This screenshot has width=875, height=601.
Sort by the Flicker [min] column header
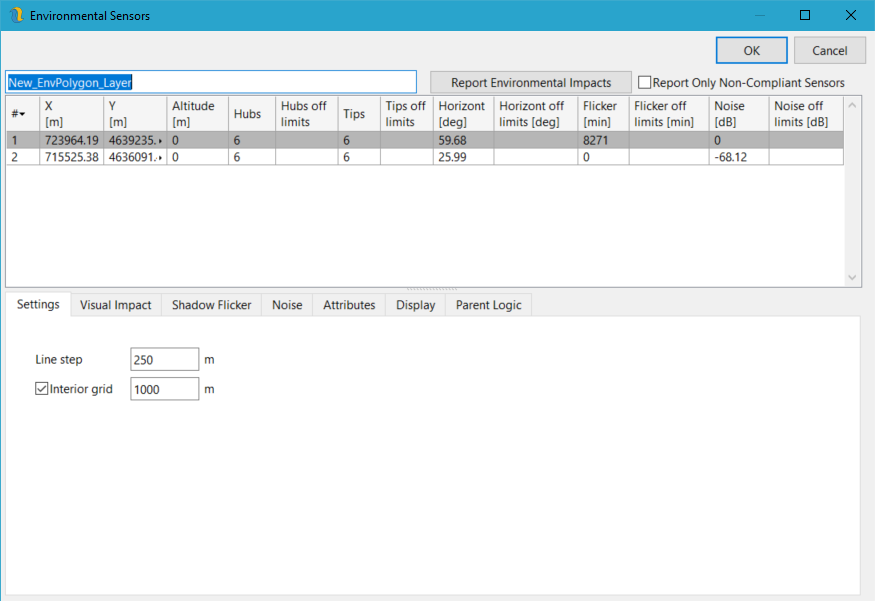pyautogui.click(x=602, y=113)
